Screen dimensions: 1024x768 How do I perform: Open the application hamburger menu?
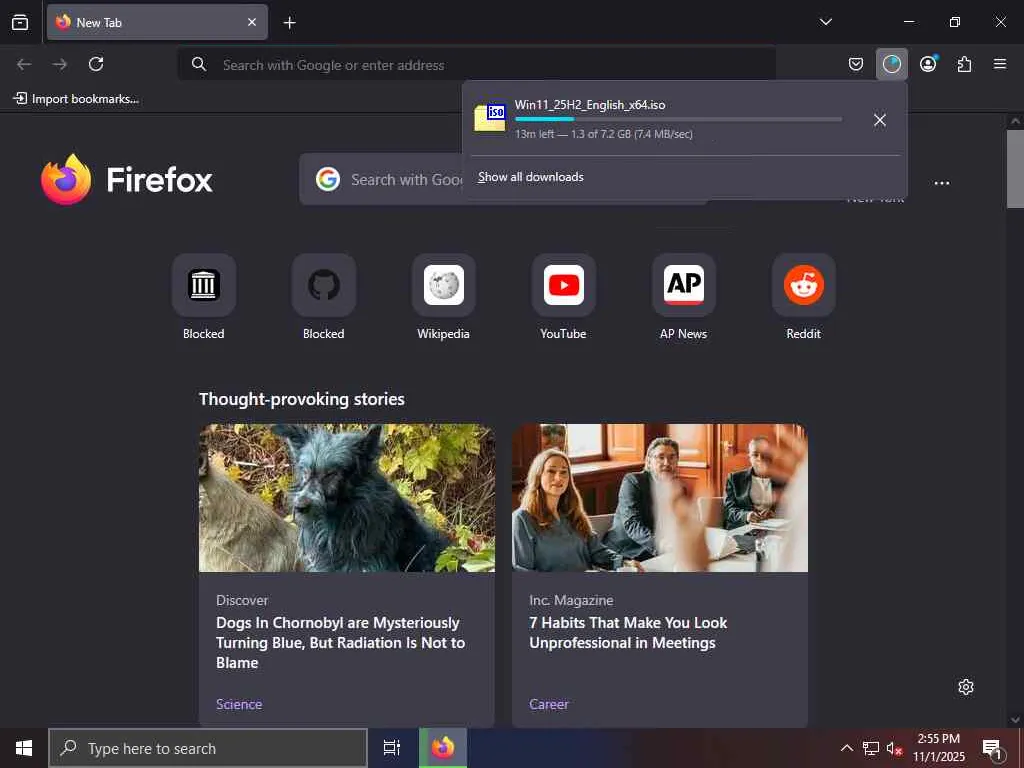(x=1000, y=64)
